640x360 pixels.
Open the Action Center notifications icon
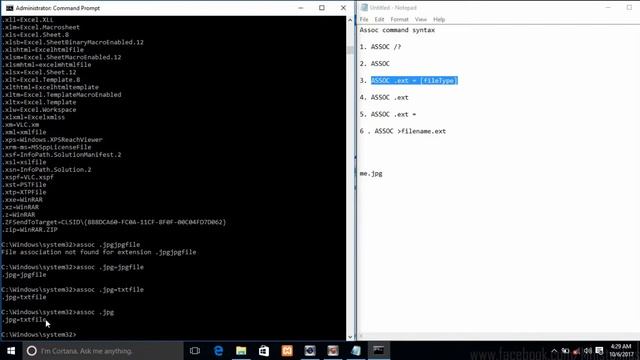coord(599,351)
